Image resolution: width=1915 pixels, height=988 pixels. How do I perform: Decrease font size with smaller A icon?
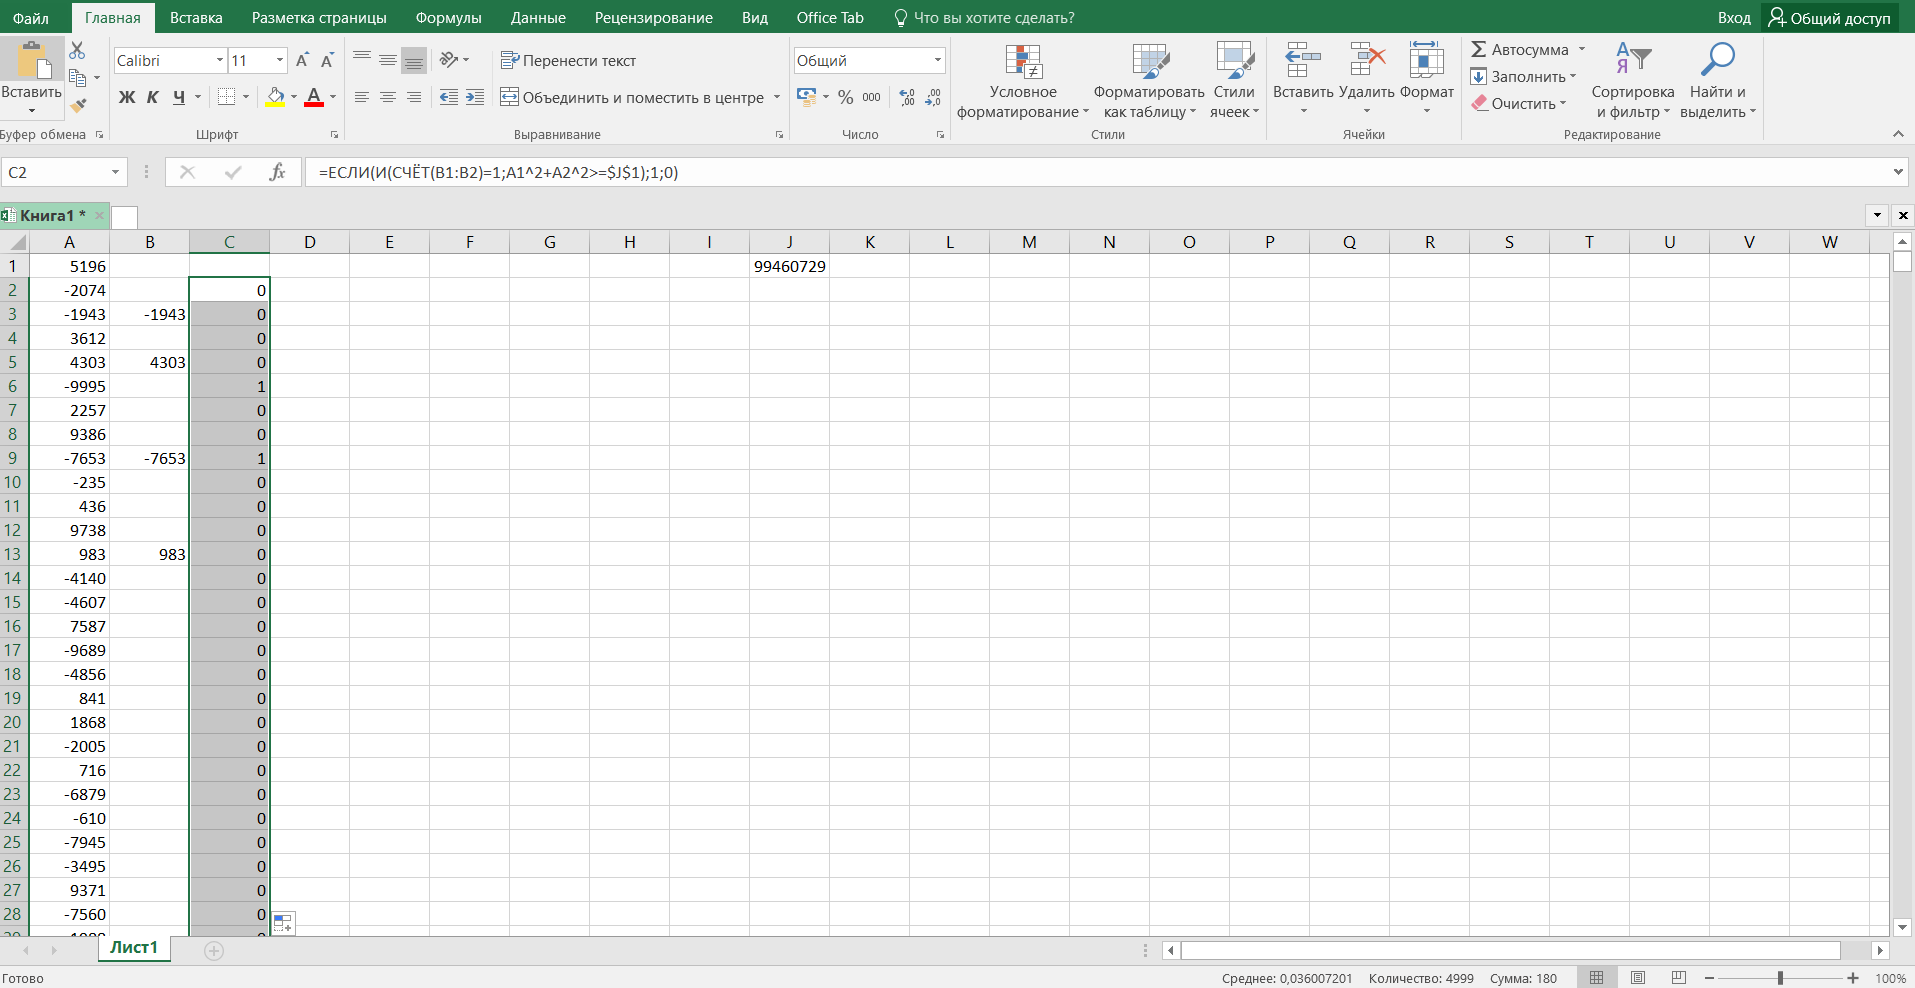tap(327, 61)
